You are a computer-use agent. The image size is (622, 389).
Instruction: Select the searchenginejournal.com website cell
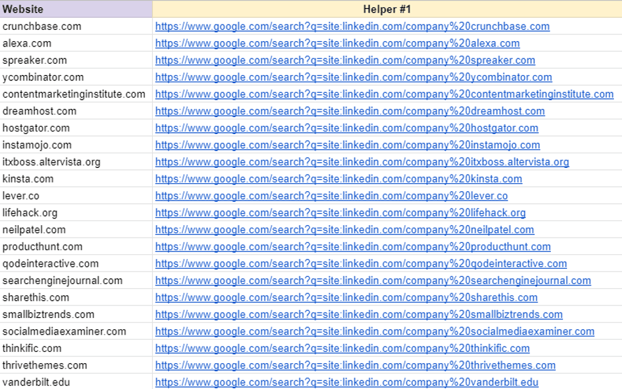coord(76,281)
